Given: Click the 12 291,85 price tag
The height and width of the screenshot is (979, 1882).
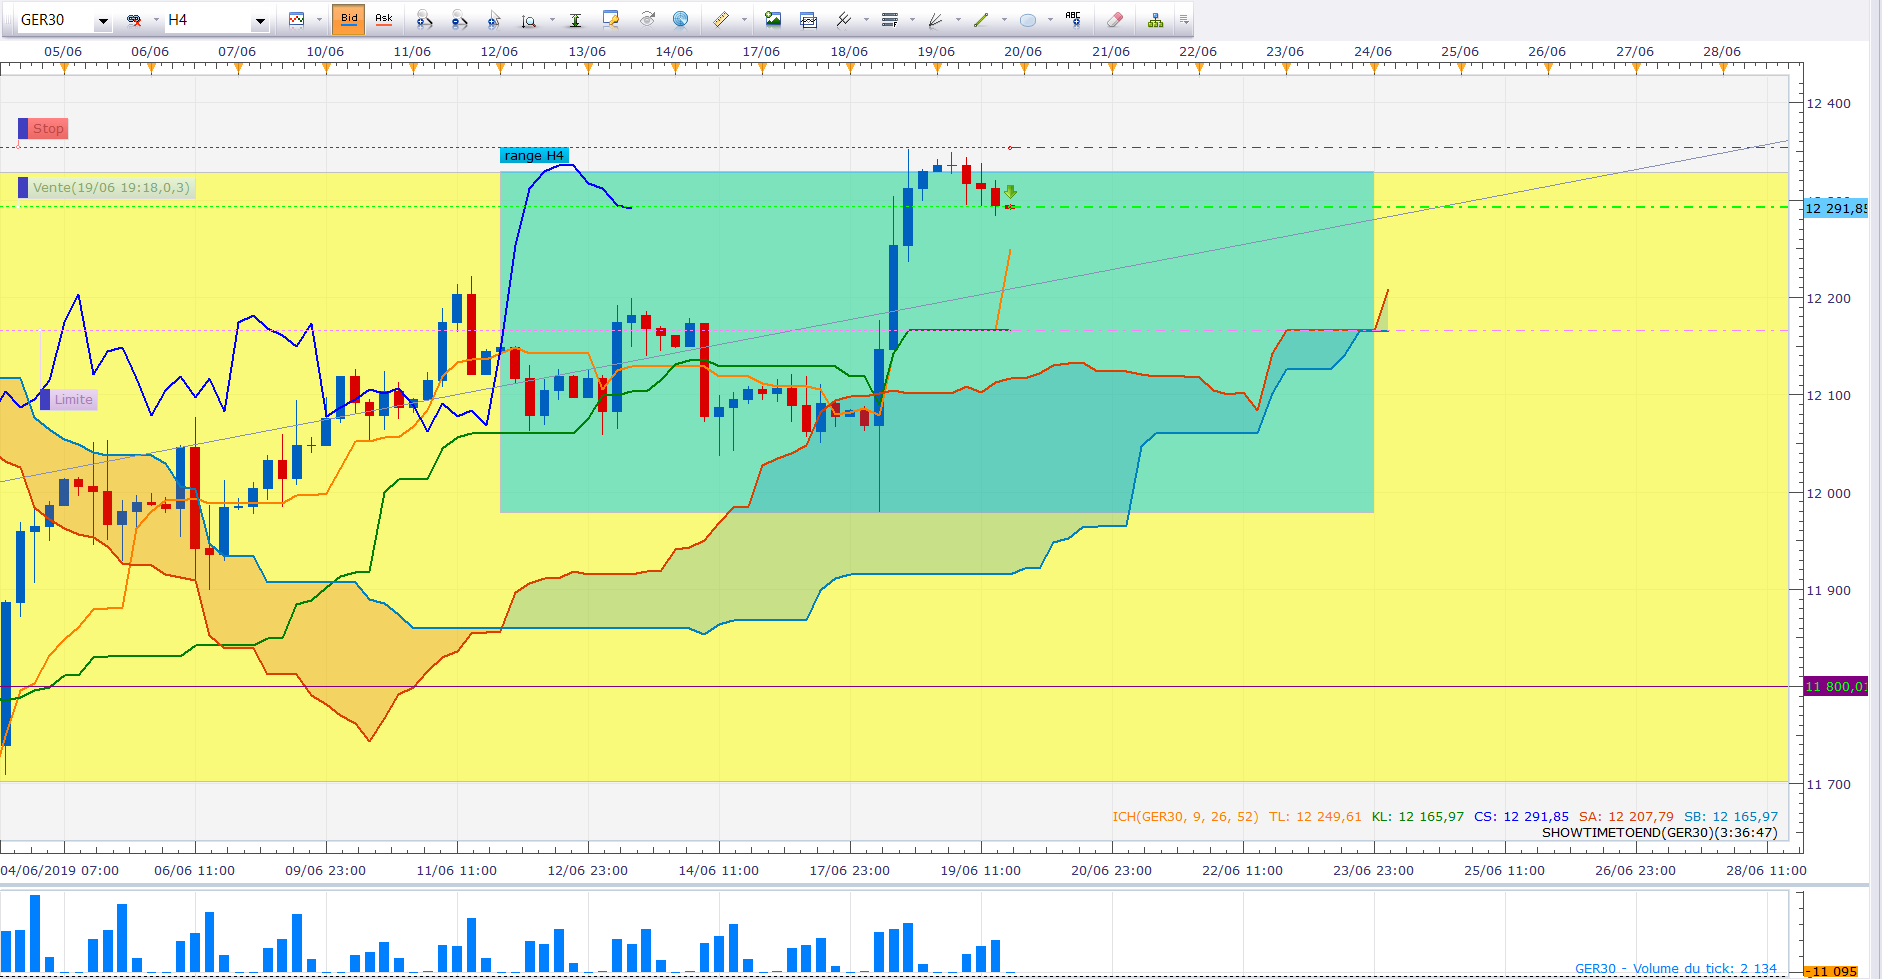Looking at the screenshot, I should (1835, 208).
